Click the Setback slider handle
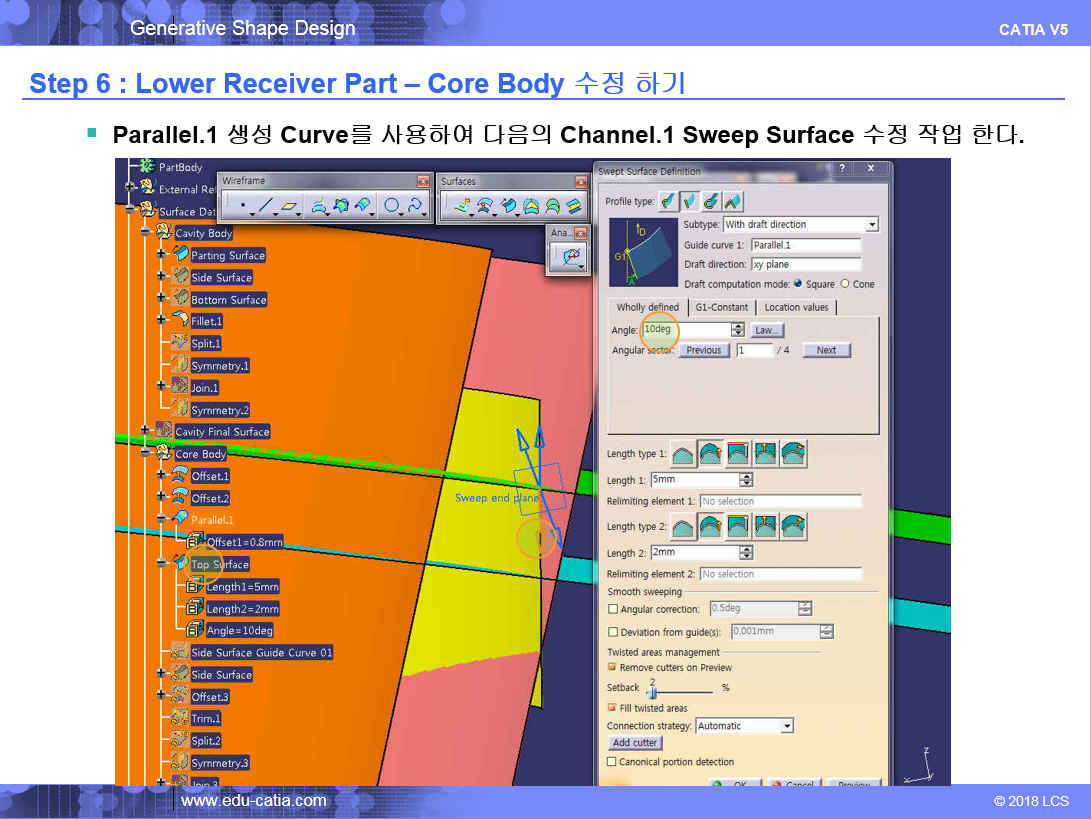Viewport: 1091px width, 819px height. click(x=651, y=691)
